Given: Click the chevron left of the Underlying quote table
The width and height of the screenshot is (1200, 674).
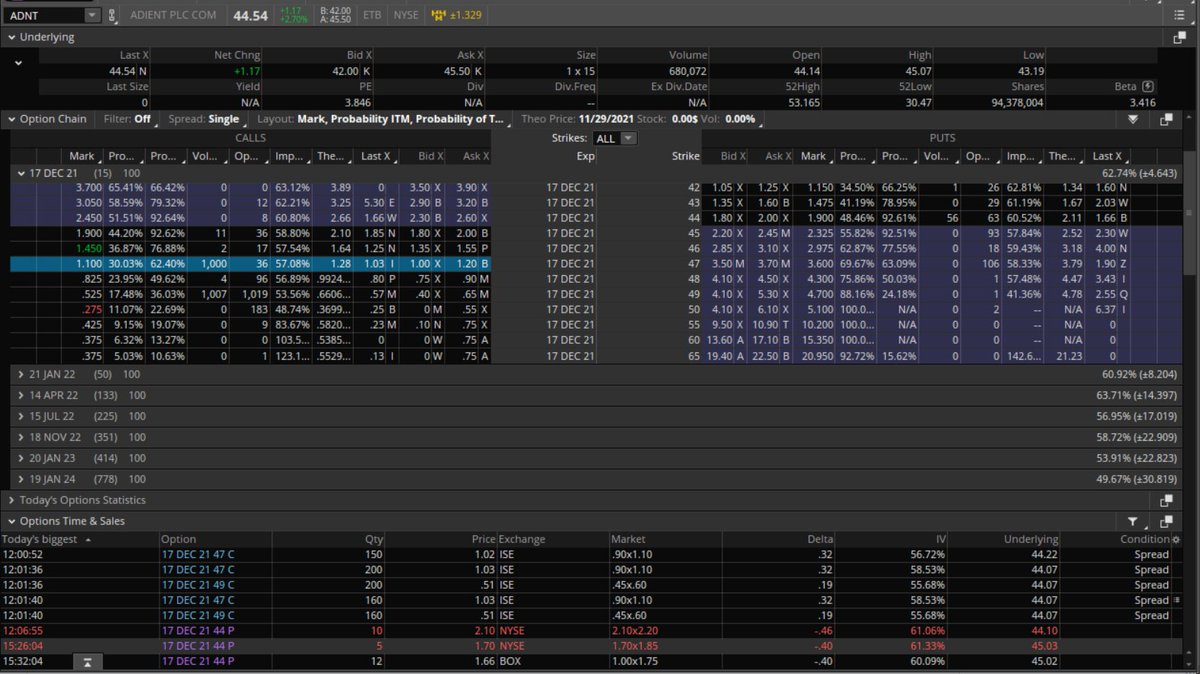Looking at the screenshot, I should (x=18, y=63).
